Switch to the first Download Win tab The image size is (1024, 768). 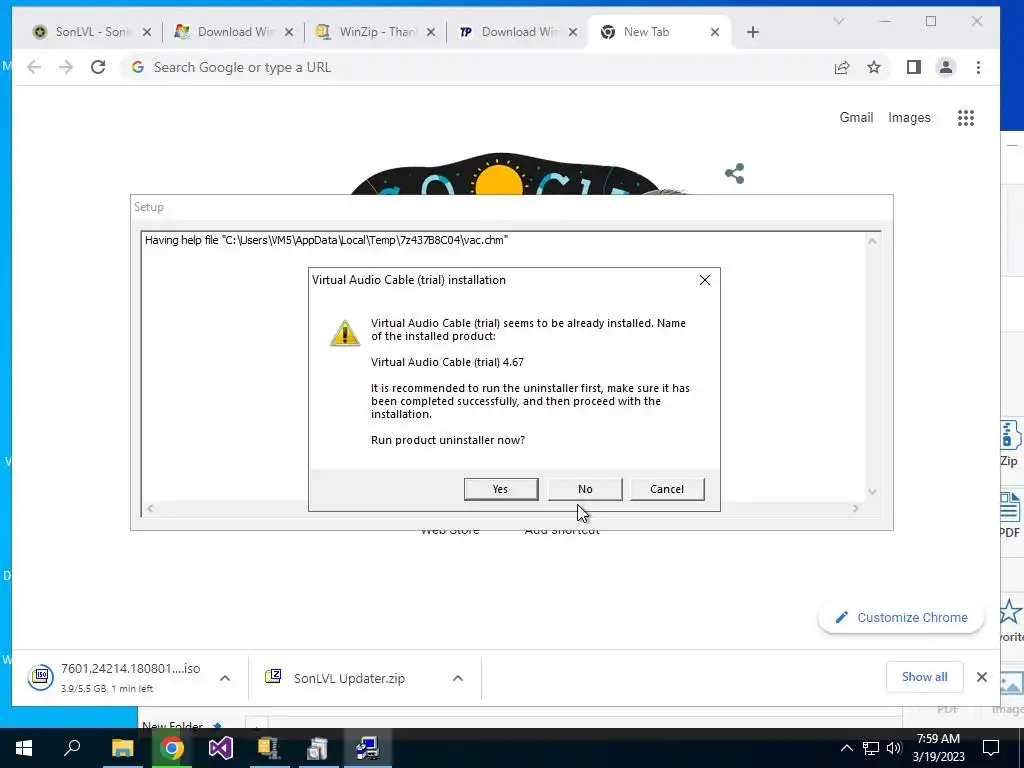pyautogui.click(x=234, y=32)
